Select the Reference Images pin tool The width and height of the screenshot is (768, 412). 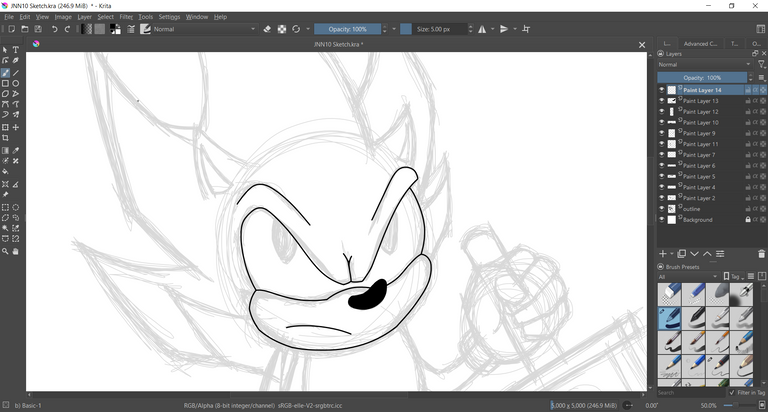click(x=5, y=194)
